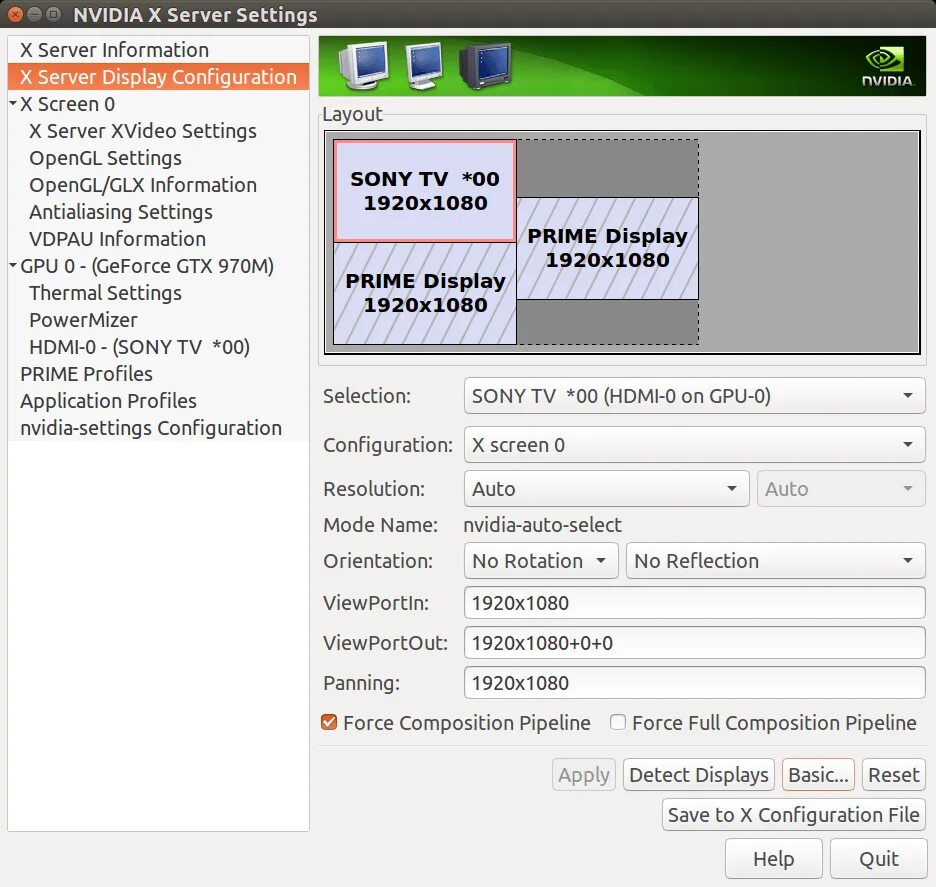
Task: Switch to Basic view button
Action: 818,775
